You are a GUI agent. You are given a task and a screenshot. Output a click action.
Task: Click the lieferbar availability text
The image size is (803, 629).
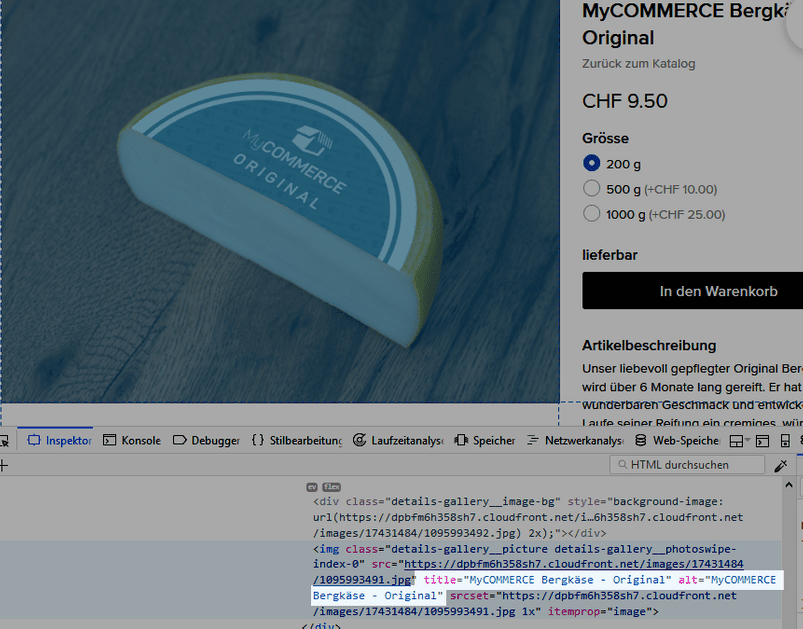609,255
